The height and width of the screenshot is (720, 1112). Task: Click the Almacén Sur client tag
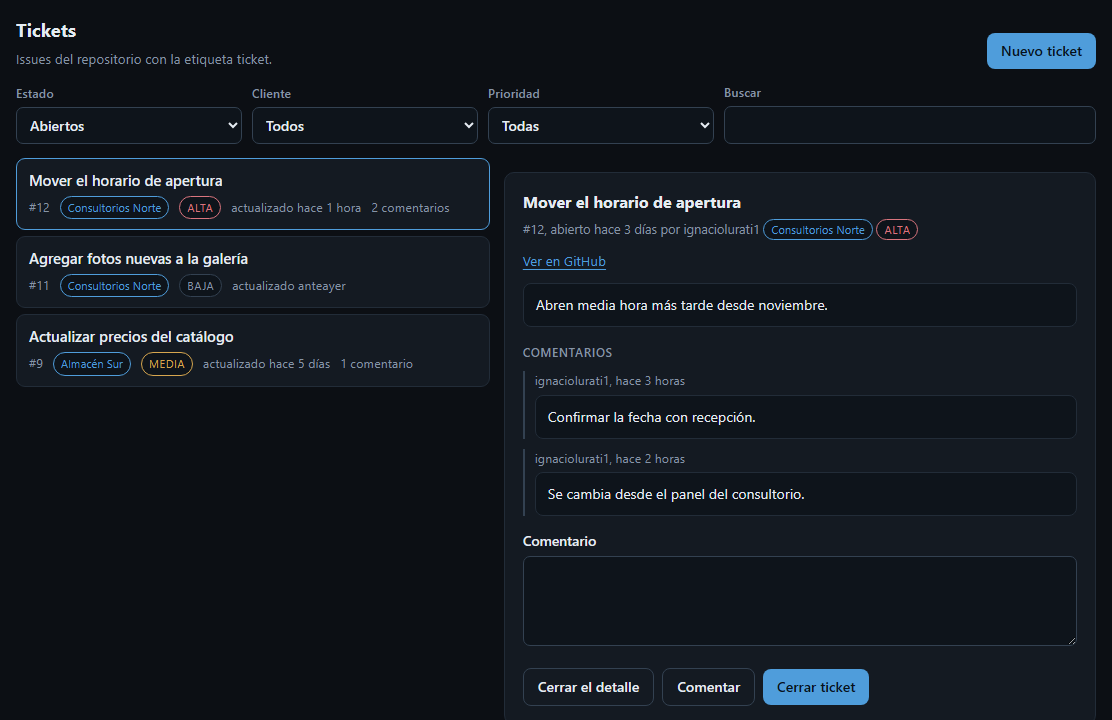pyautogui.click(x=91, y=364)
